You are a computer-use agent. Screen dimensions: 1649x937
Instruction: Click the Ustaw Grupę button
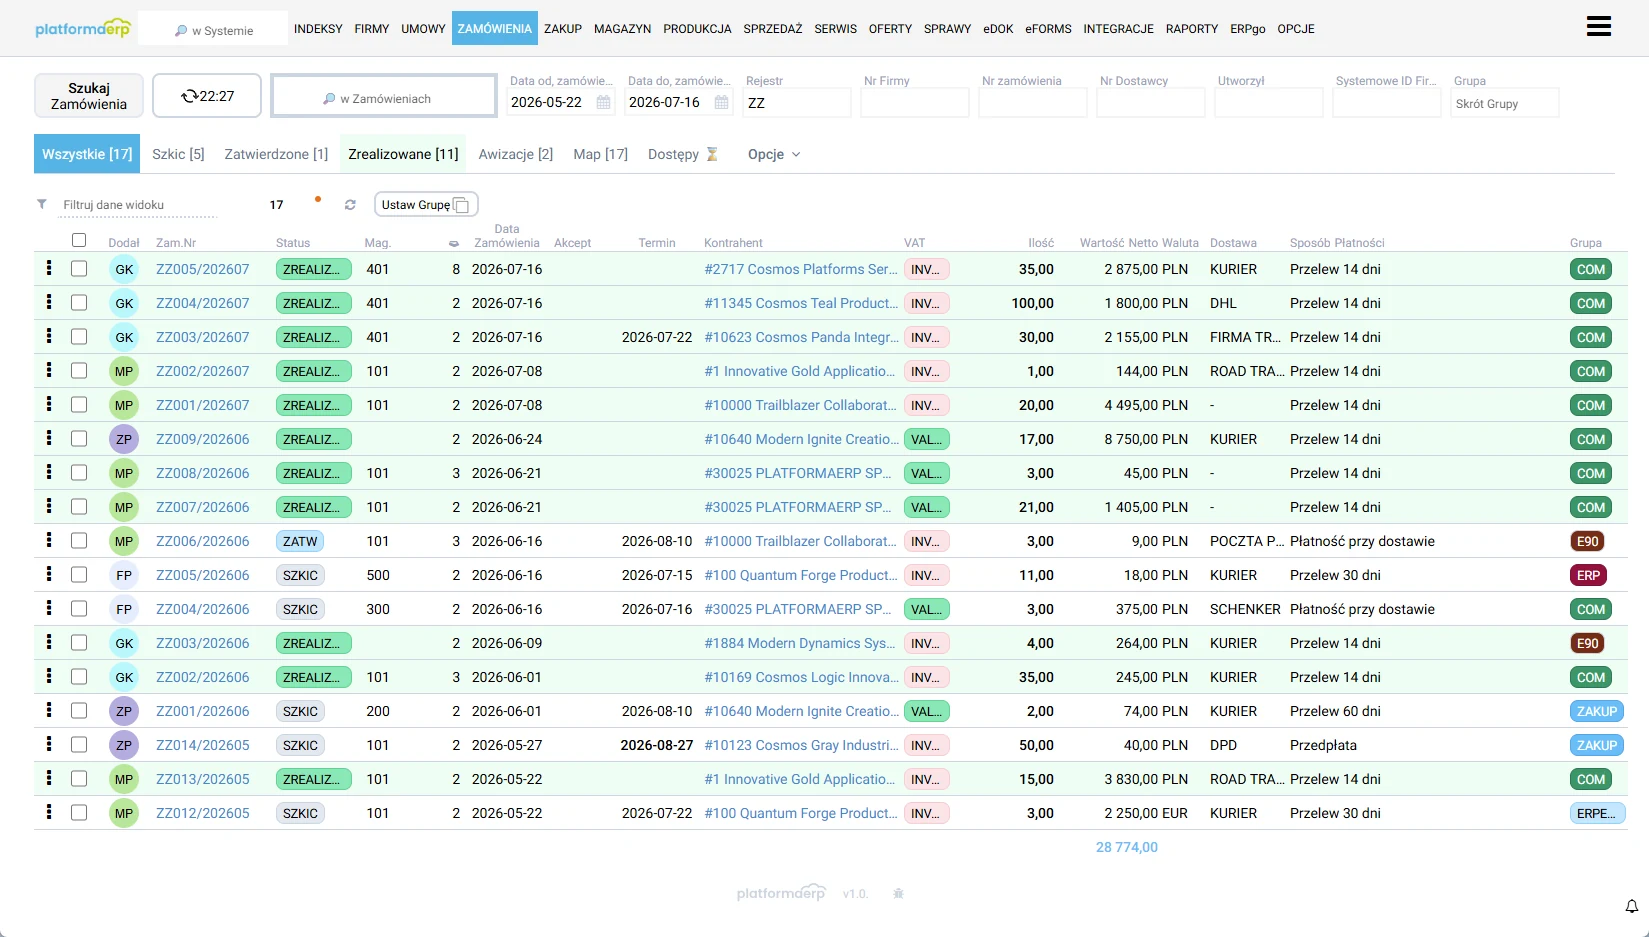tap(426, 204)
